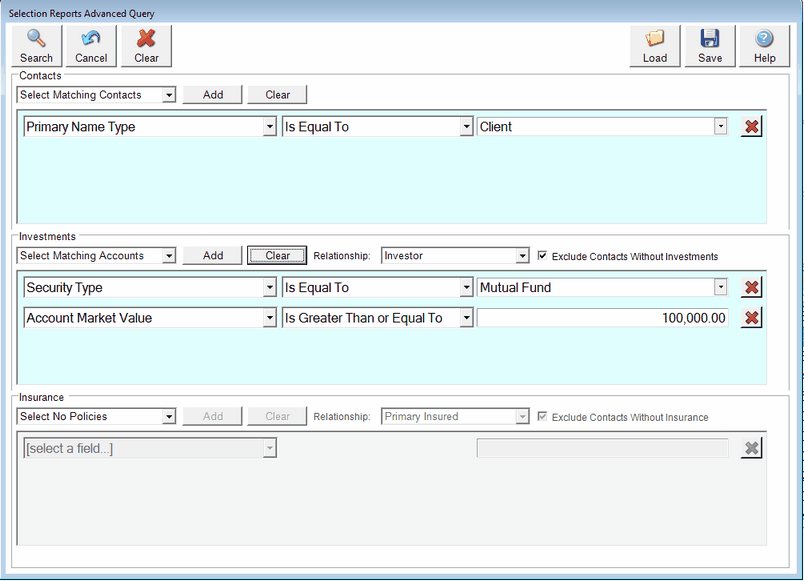This screenshot has height=581, width=804.
Task: Delete the Primary Name Type criteria row
Action: 751,127
